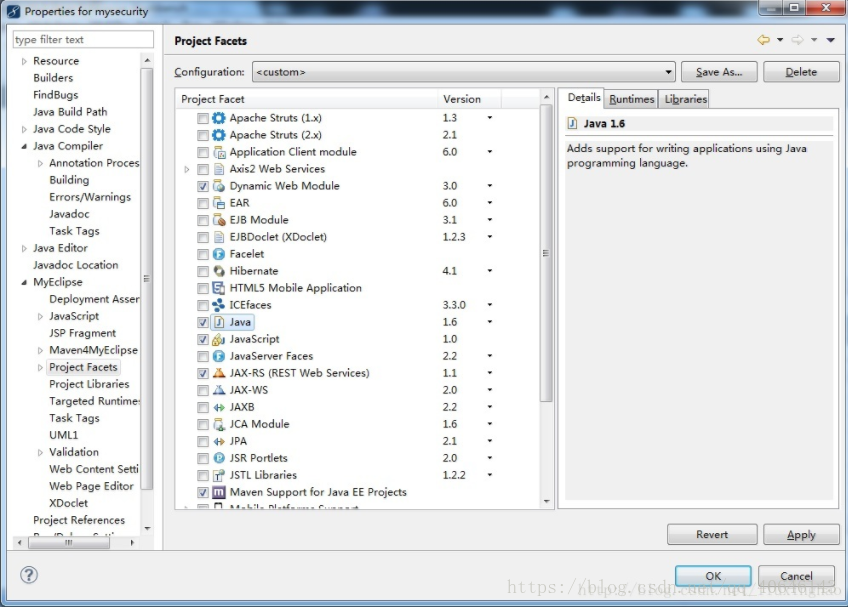The height and width of the screenshot is (607, 848).
Task: Enable the Hibernate facet checkbox
Action: (x=203, y=271)
